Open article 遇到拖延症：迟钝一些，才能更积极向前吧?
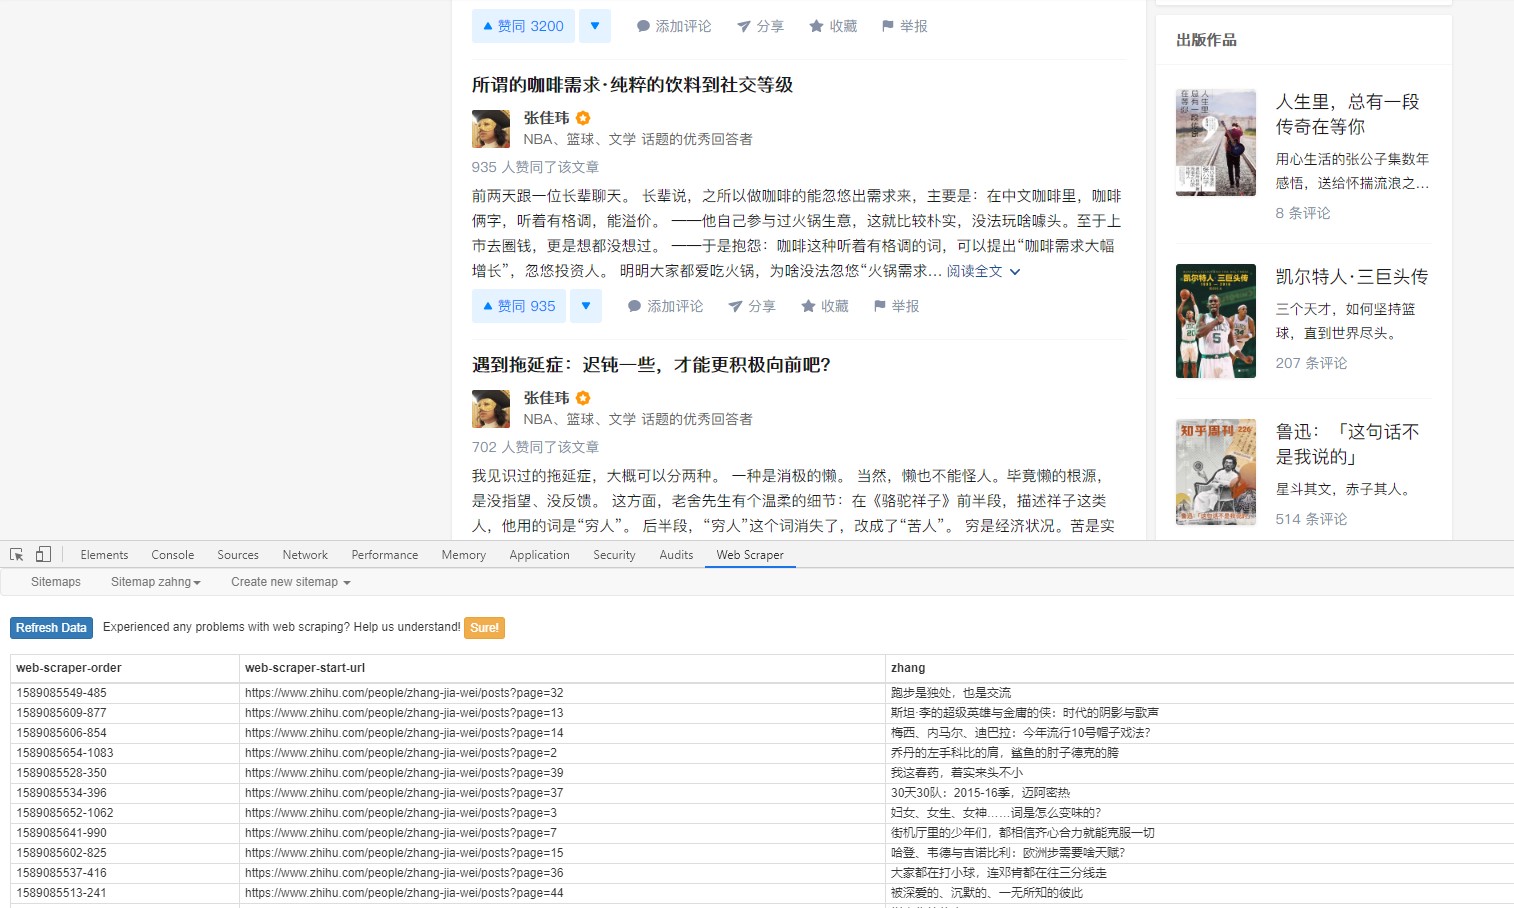The image size is (1514, 908). tap(651, 365)
